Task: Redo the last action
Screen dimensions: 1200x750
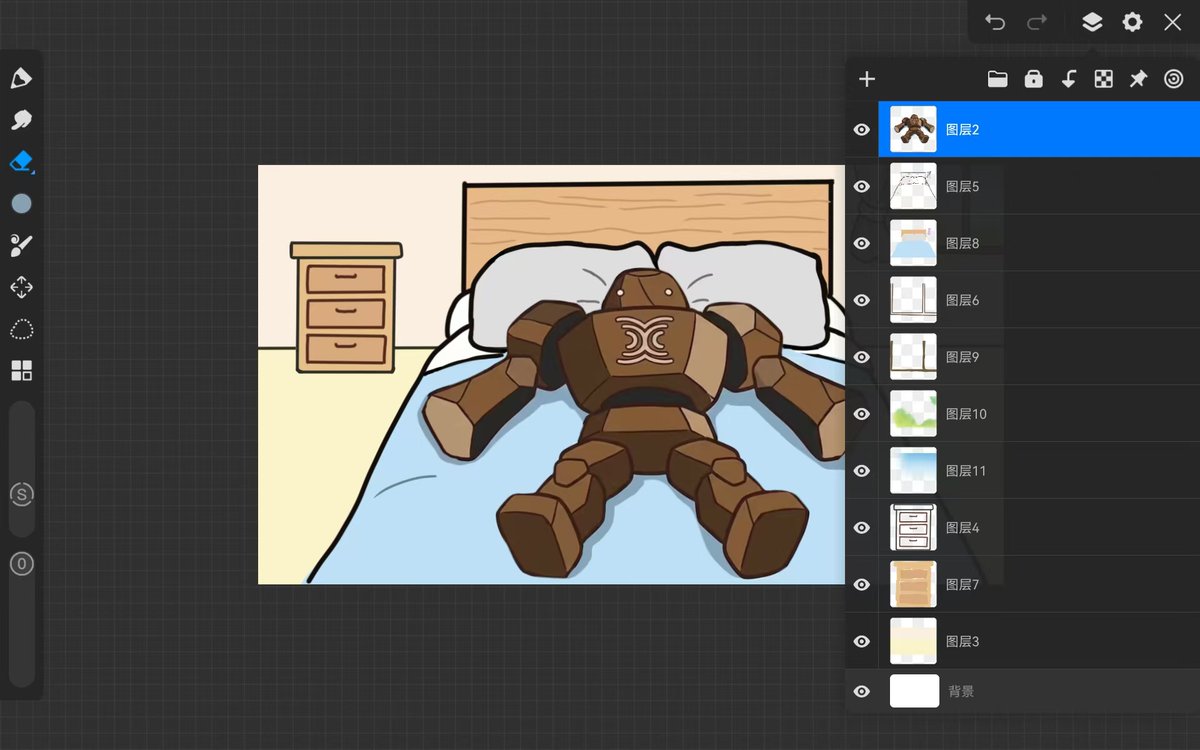Action: [x=1037, y=22]
